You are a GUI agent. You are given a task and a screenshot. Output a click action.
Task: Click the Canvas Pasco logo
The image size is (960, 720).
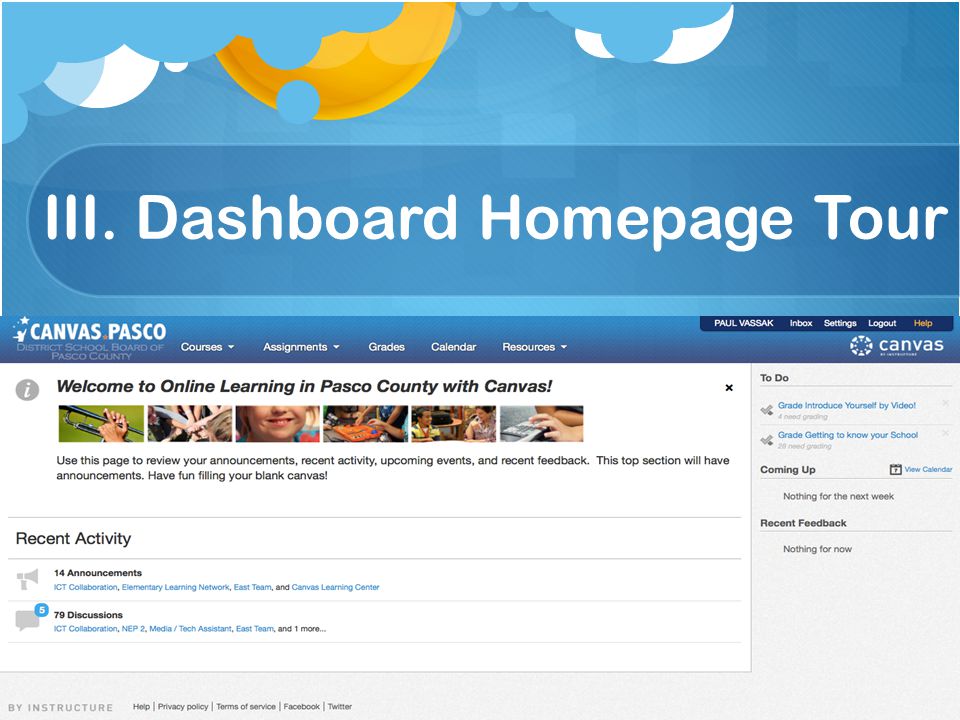point(89,339)
